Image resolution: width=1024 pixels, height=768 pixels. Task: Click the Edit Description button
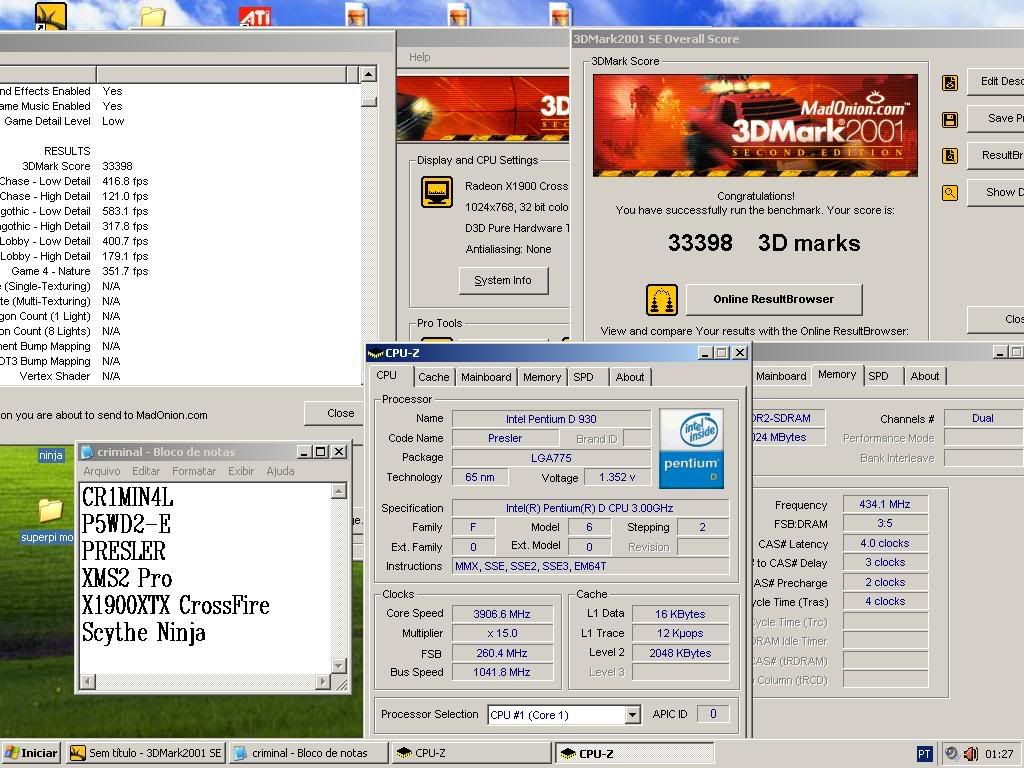[x=995, y=82]
